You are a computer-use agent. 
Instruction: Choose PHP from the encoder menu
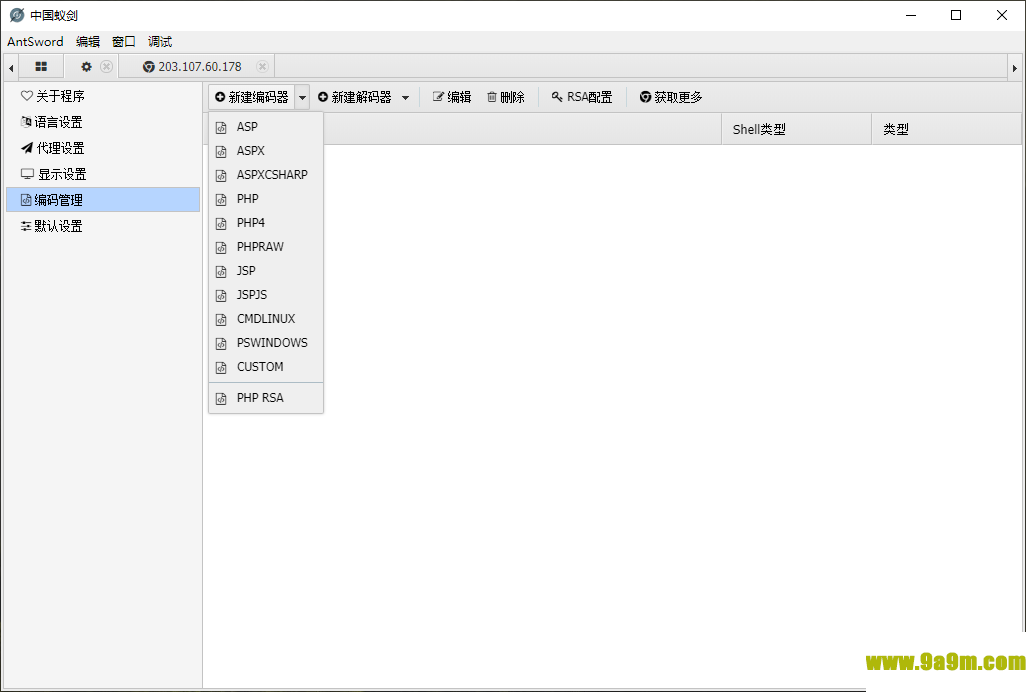point(266,199)
